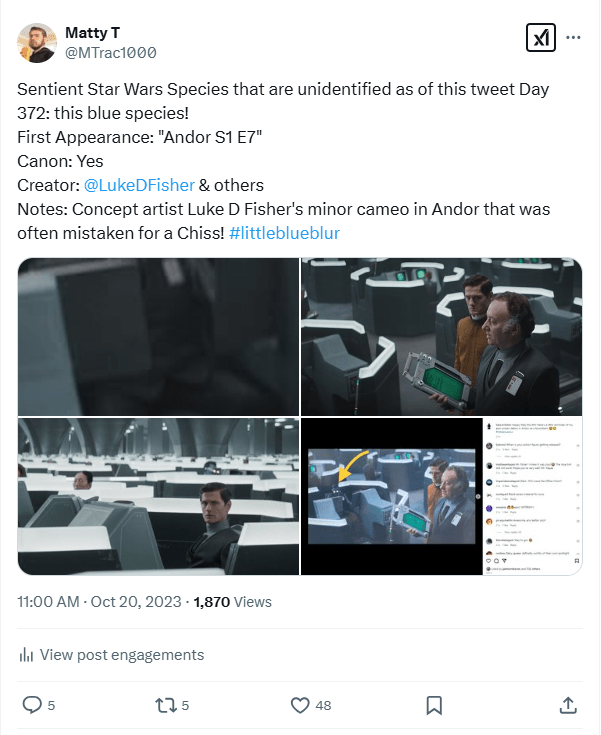Click the analytics bar chart icon
Image resolution: width=601 pixels, height=735 pixels.
[x=26, y=655]
